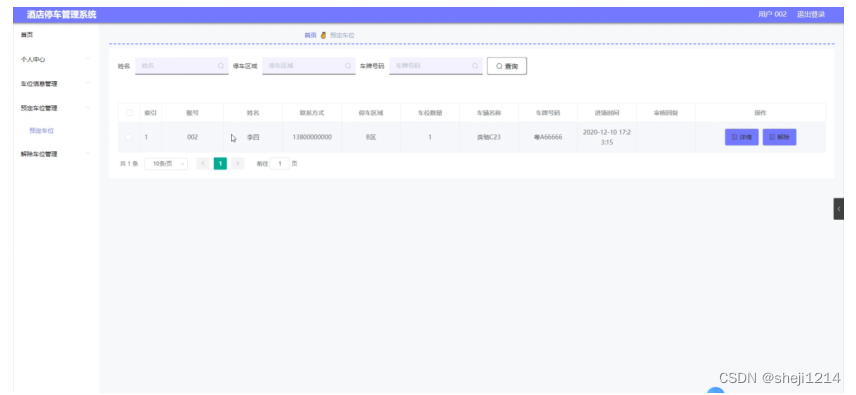Click the 酒店停车管理系统 title
Viewport: 856px width, 395px height.
[61, 15]
